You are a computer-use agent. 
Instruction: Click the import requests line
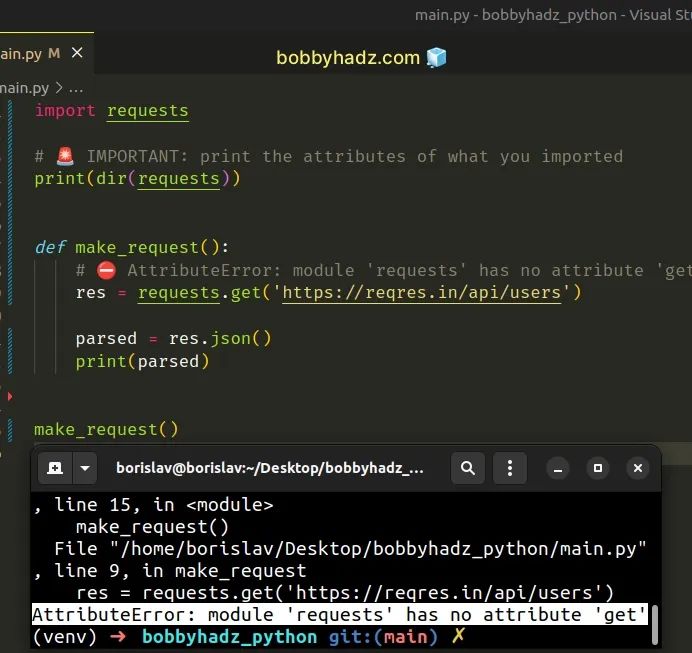[112, 111]
